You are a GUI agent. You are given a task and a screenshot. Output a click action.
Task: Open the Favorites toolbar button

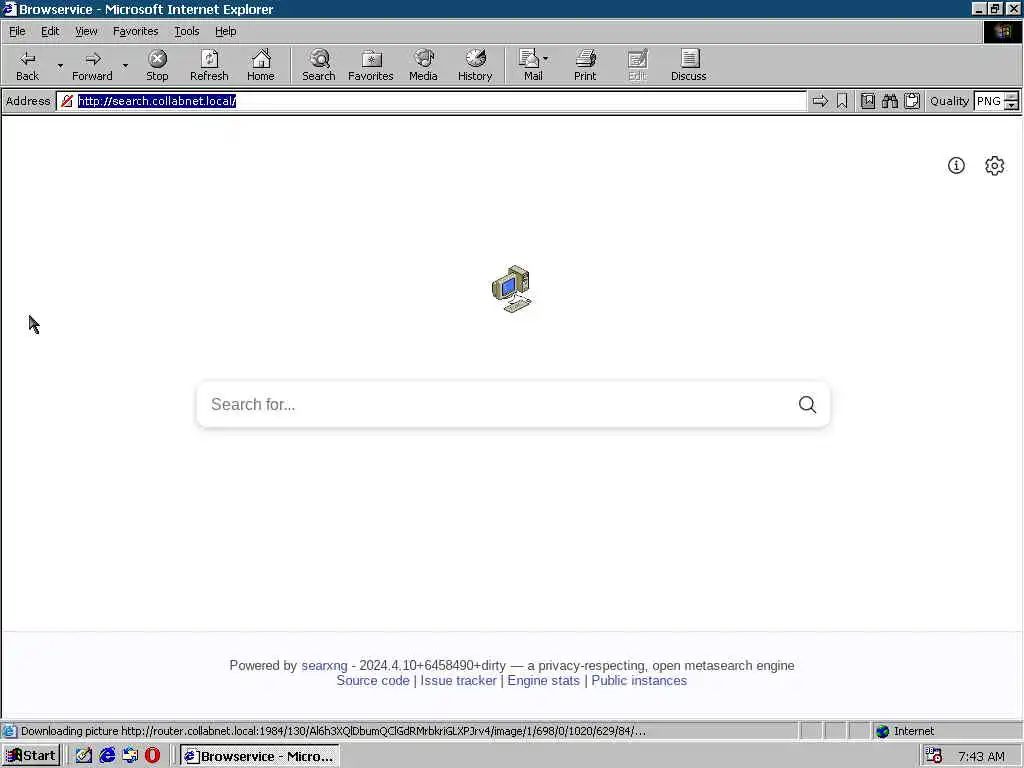pos(370,65)
